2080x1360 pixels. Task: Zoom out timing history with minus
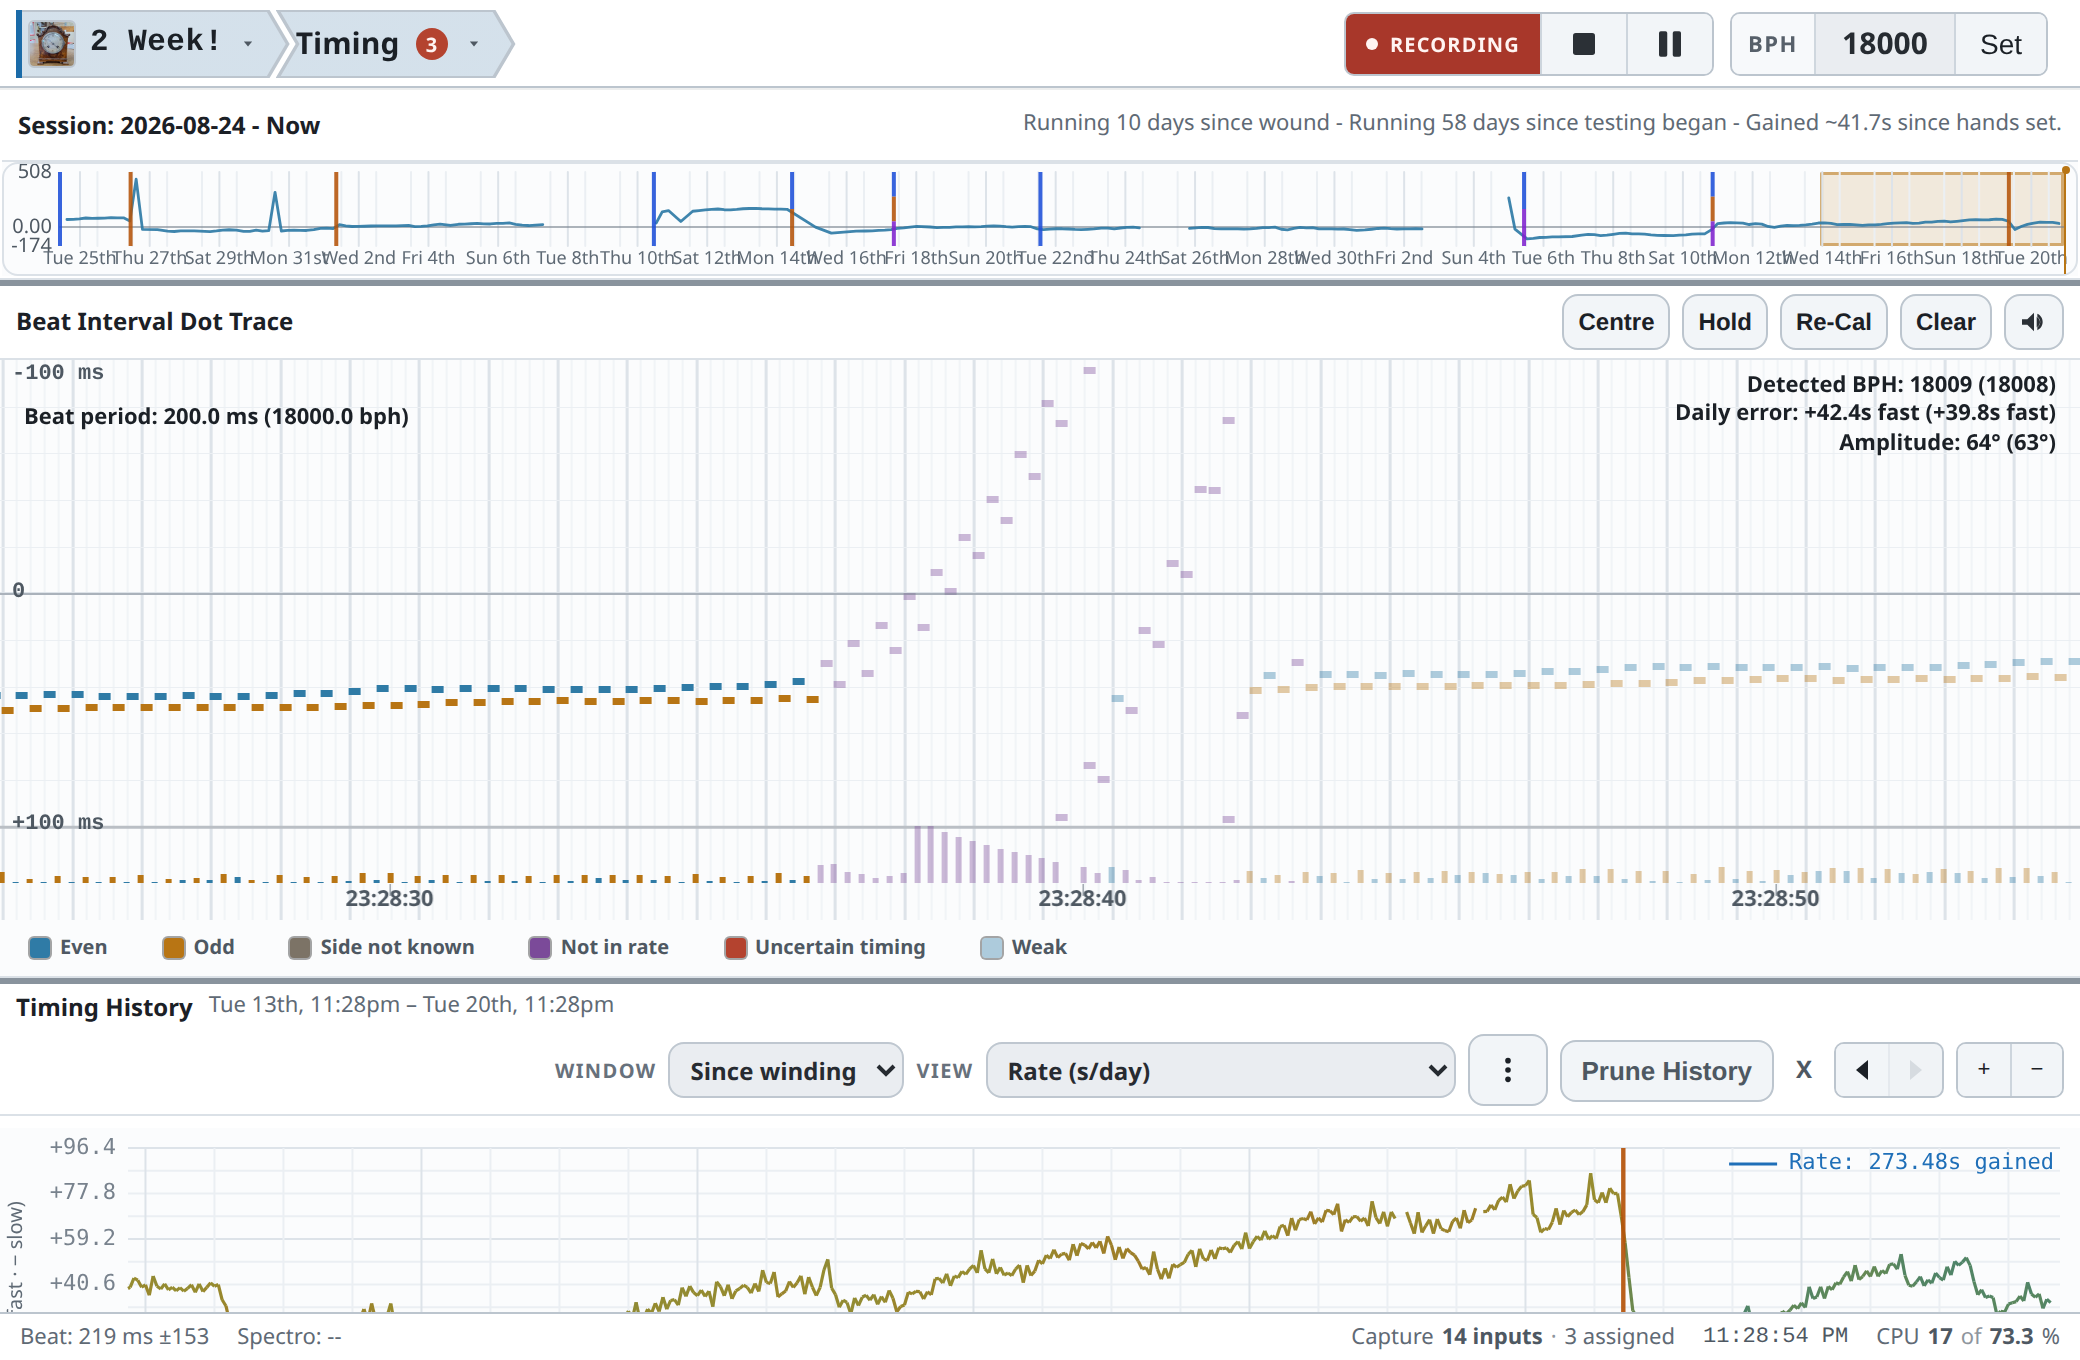2037,1070
